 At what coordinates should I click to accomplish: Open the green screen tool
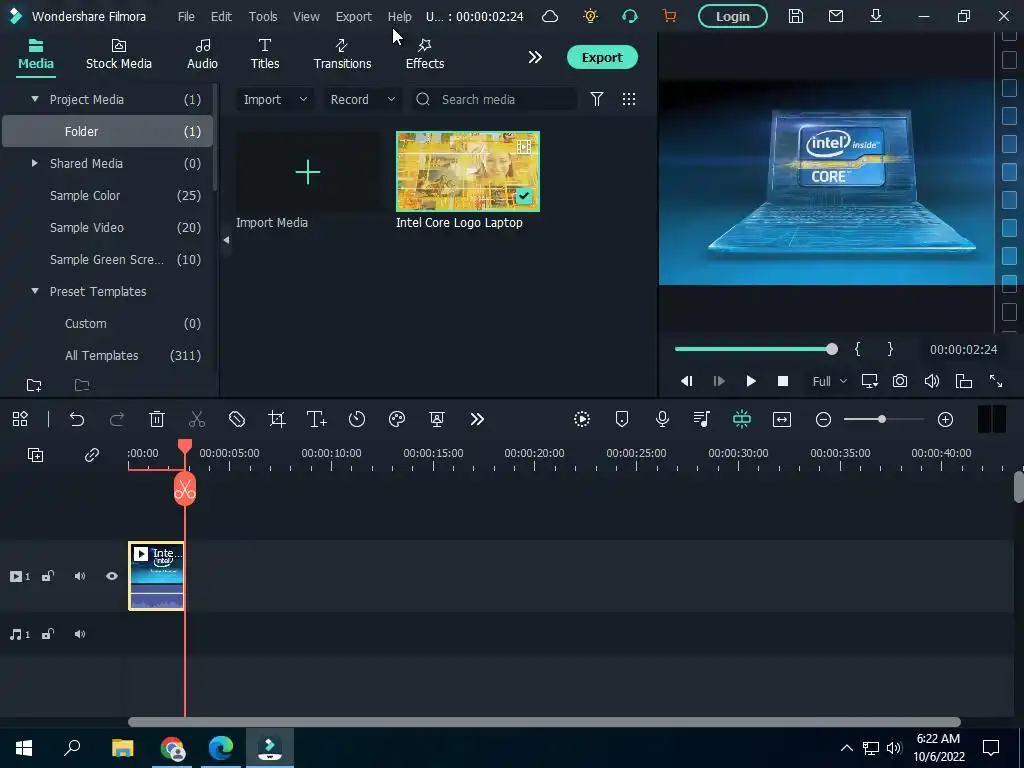coord(437,419)
